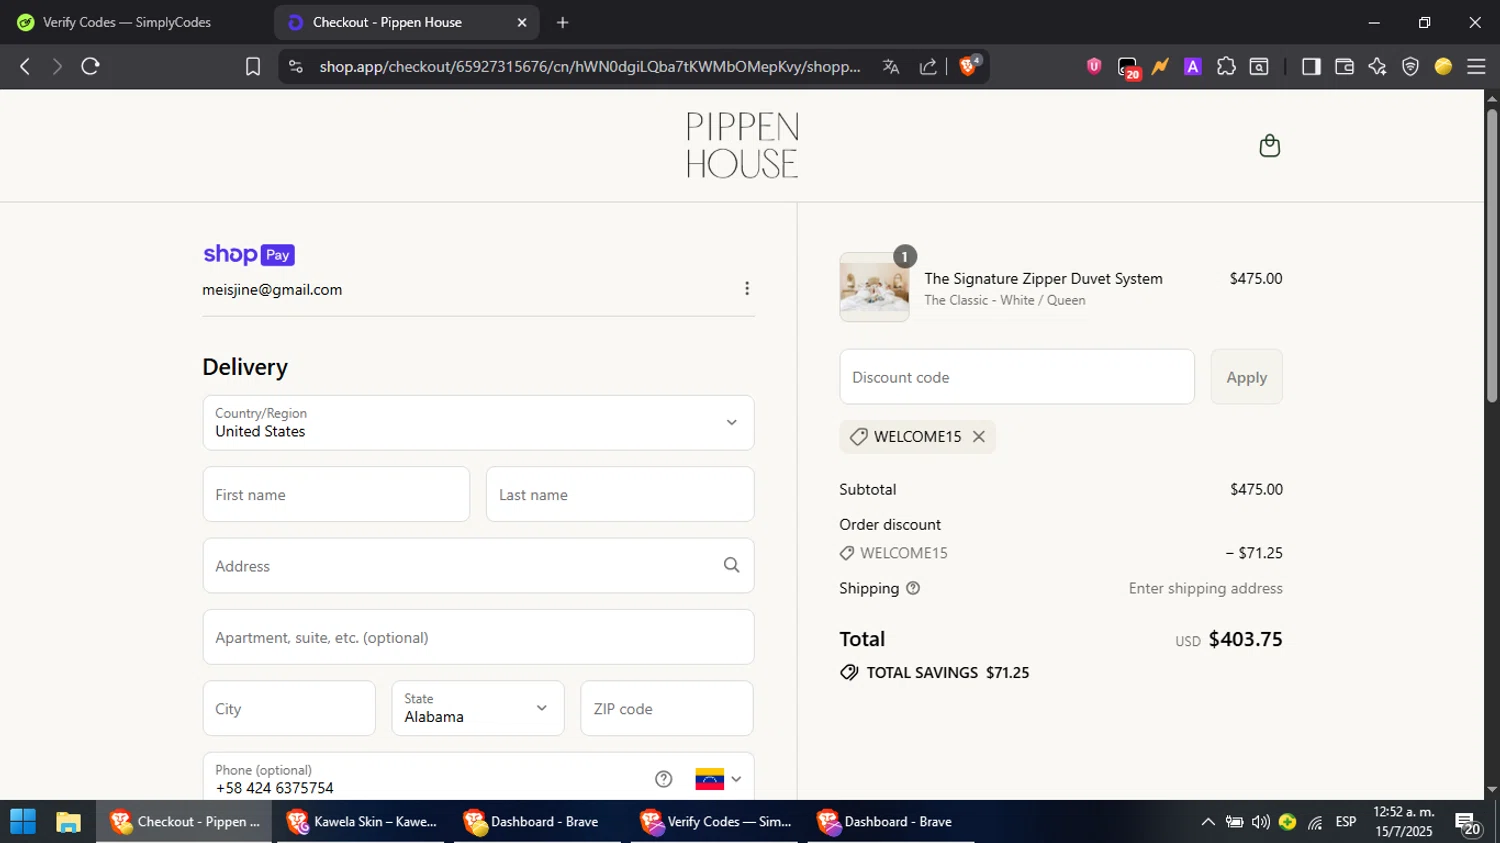Open the browser extensions puzzle icon
The image size is (1500, 843).
[1226, 66]
